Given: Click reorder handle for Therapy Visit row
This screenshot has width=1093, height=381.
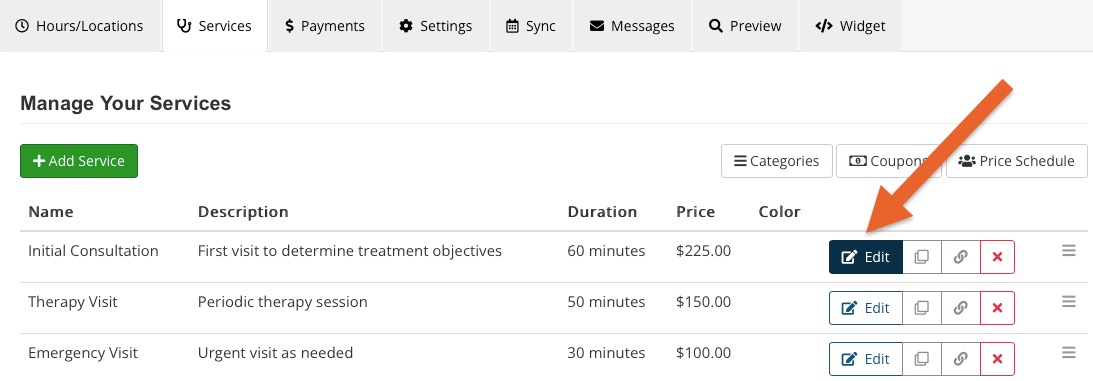Looking at the screenshot, I should tap(1069, 302).
